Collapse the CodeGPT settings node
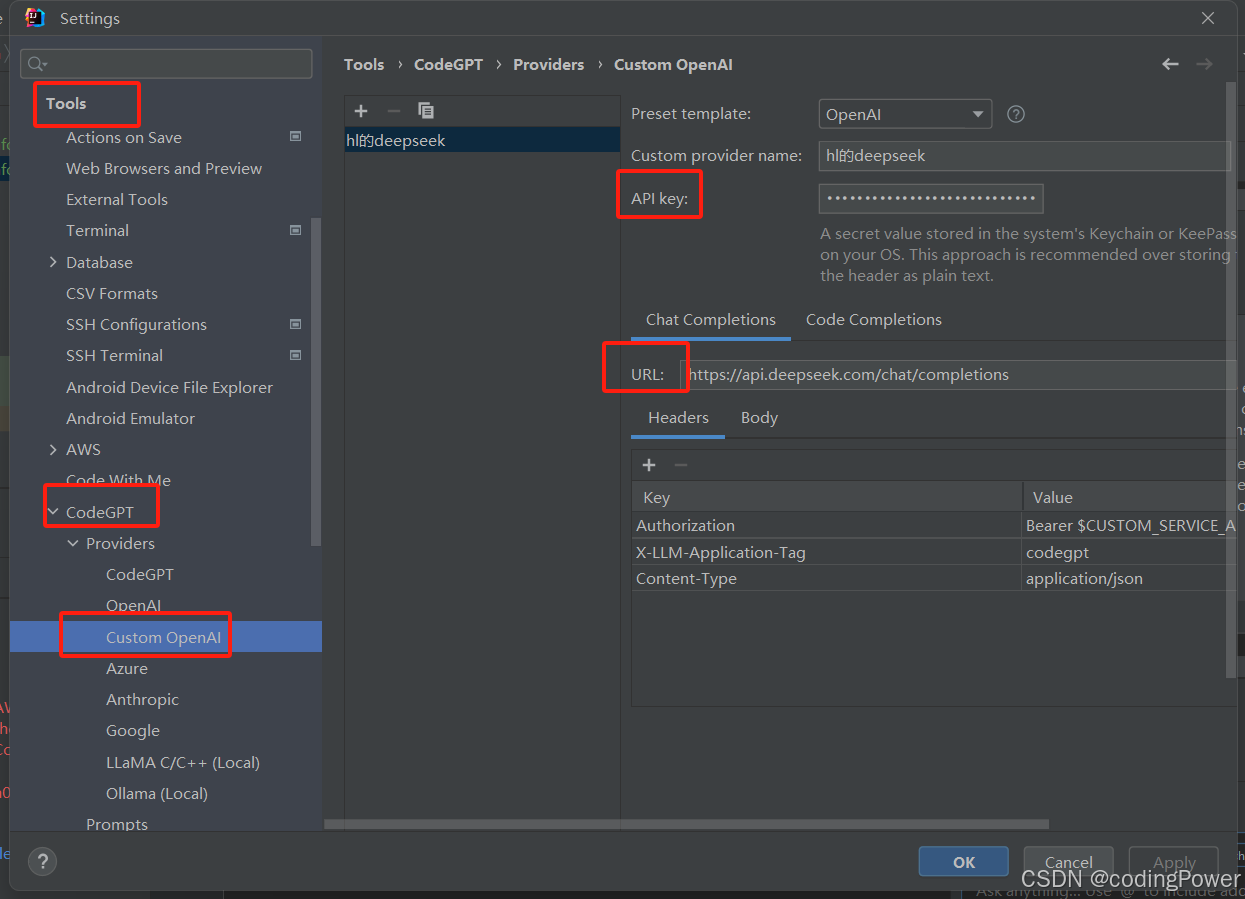The image size is (1245, 899). pos(53,512)
